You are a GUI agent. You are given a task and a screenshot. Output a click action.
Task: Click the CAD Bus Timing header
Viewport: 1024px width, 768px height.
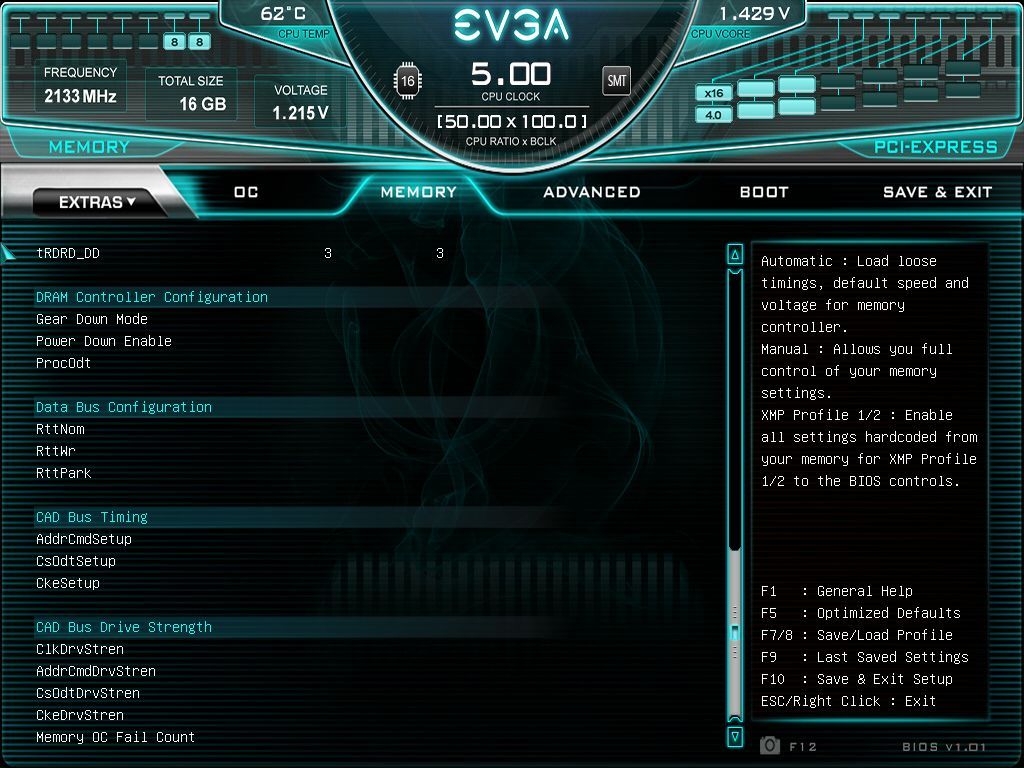(91, 517)
